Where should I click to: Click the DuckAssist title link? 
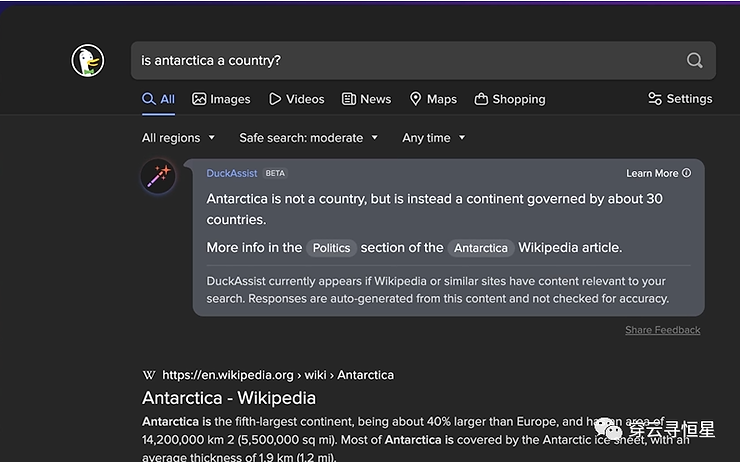pos(232,173)
